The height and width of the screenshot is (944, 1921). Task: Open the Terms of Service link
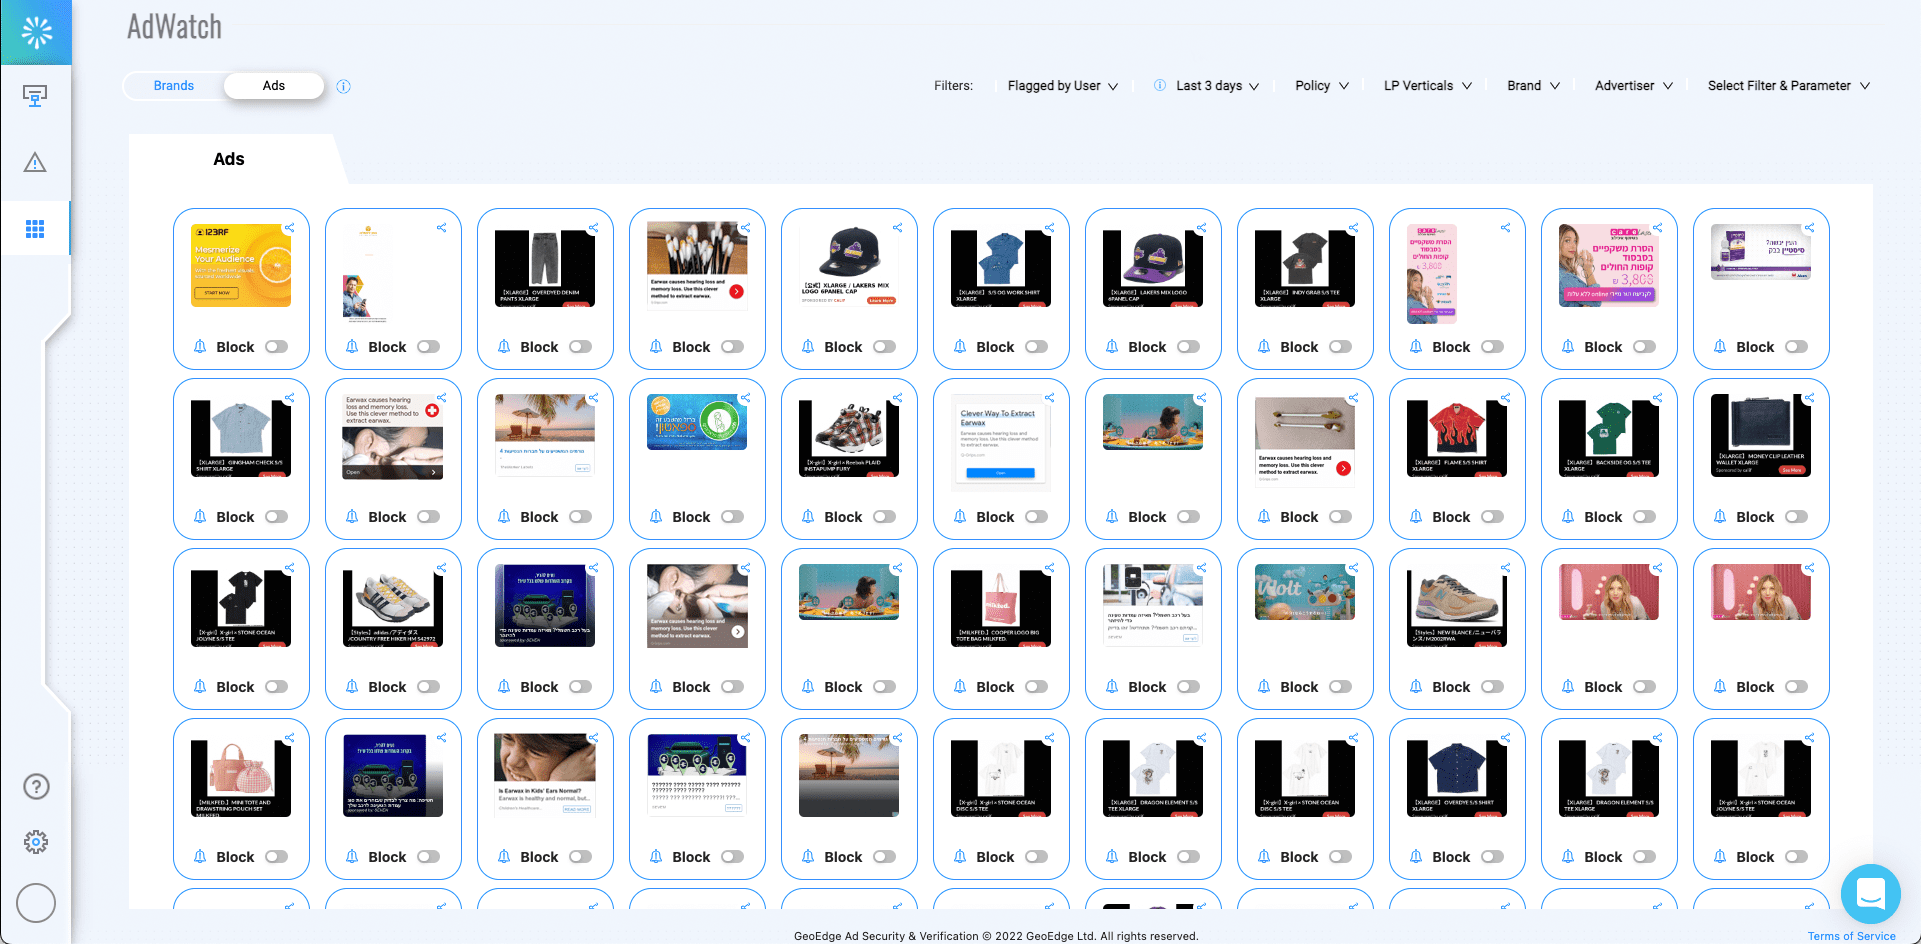click(x=1851, y=936)
